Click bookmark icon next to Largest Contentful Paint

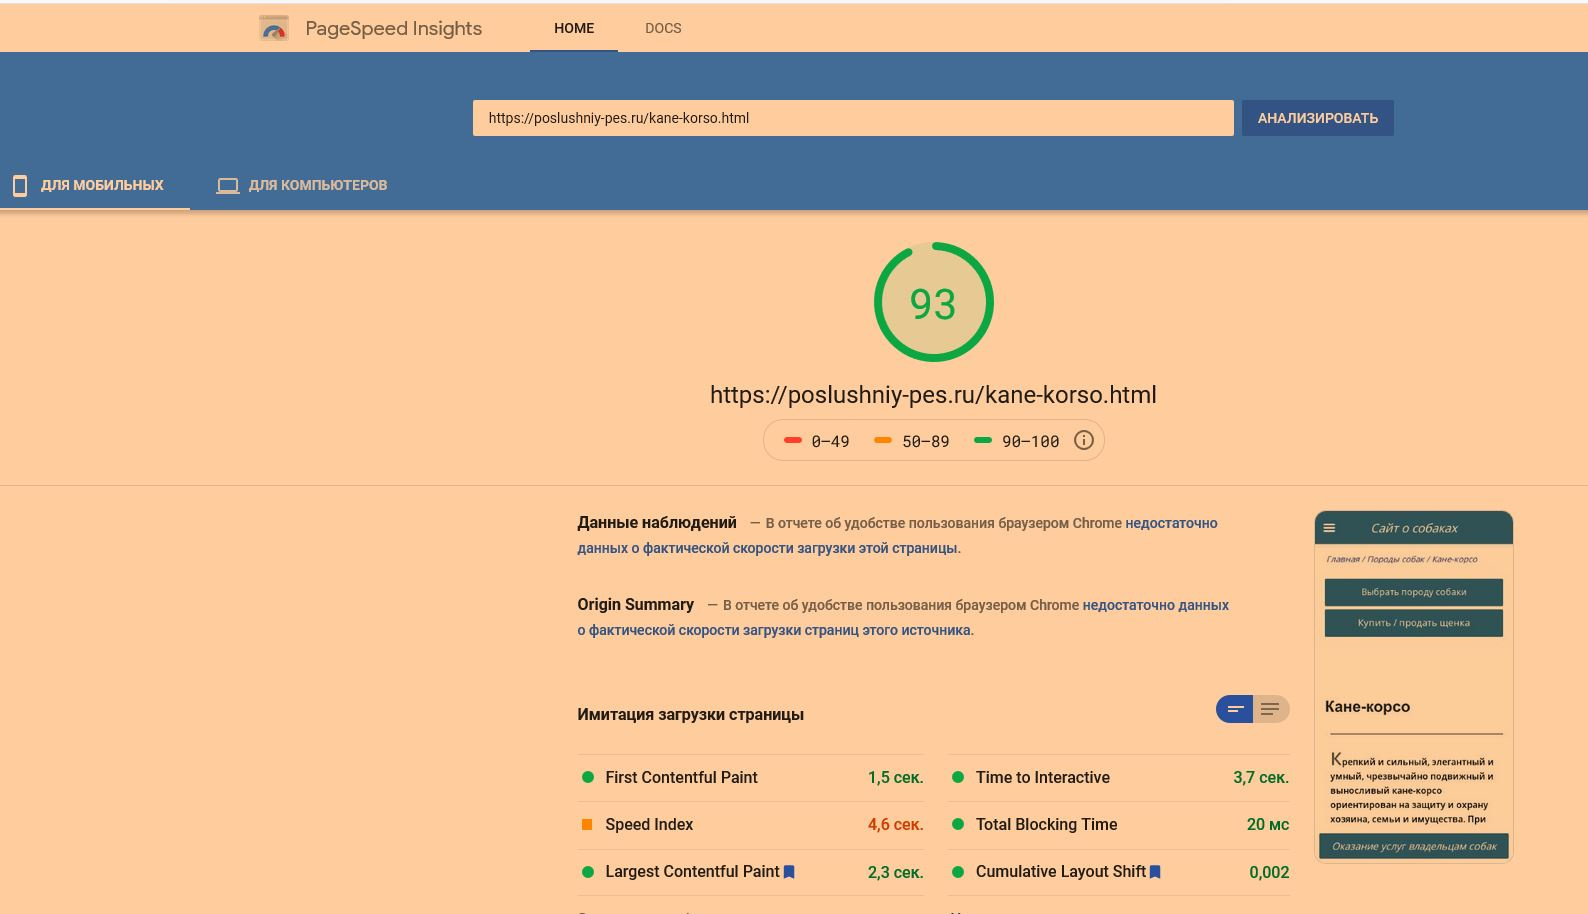(x=789, y=872)
